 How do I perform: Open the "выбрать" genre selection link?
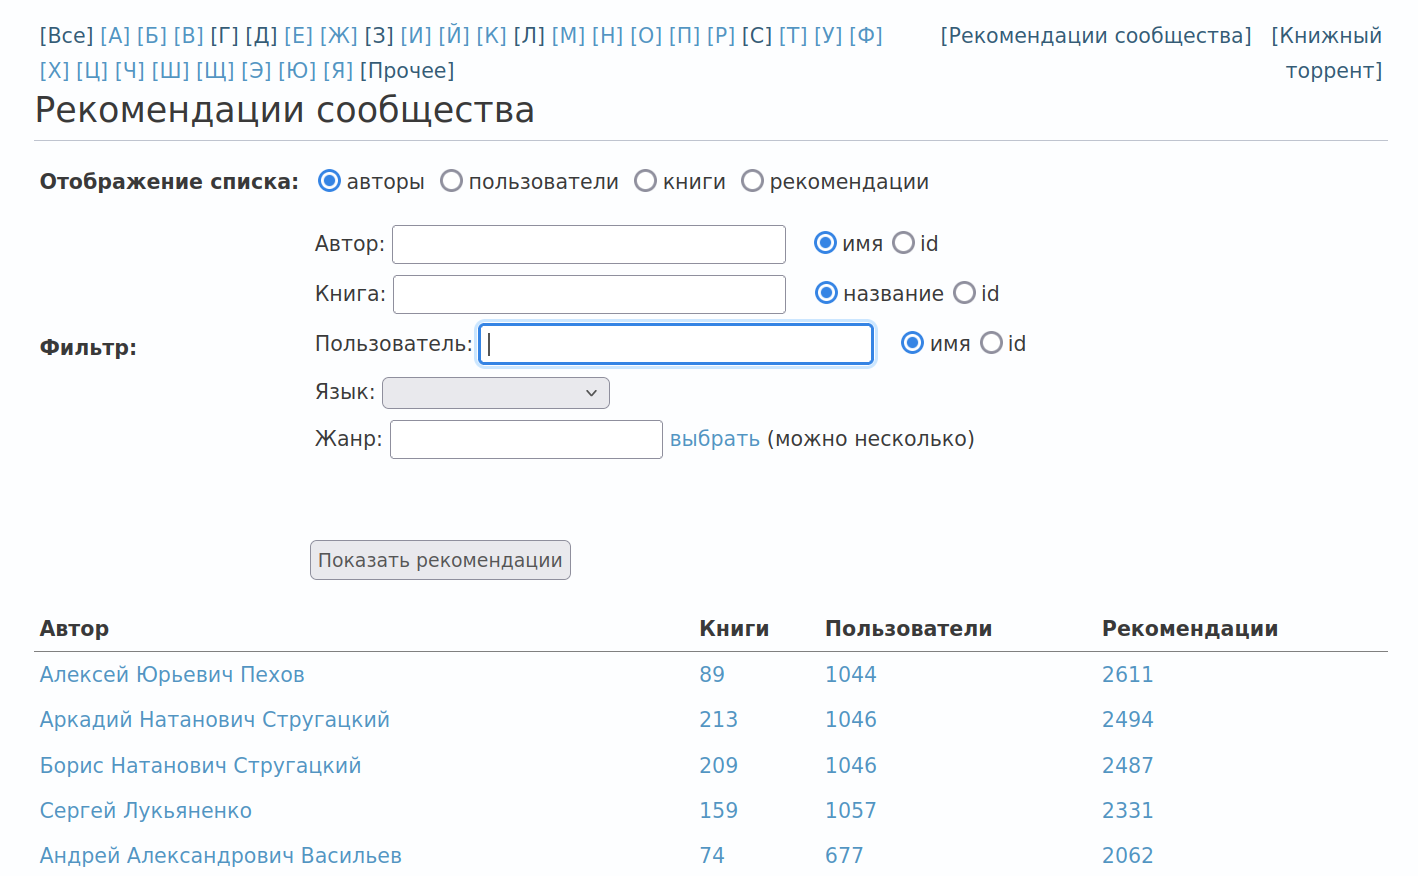[714, 439]
